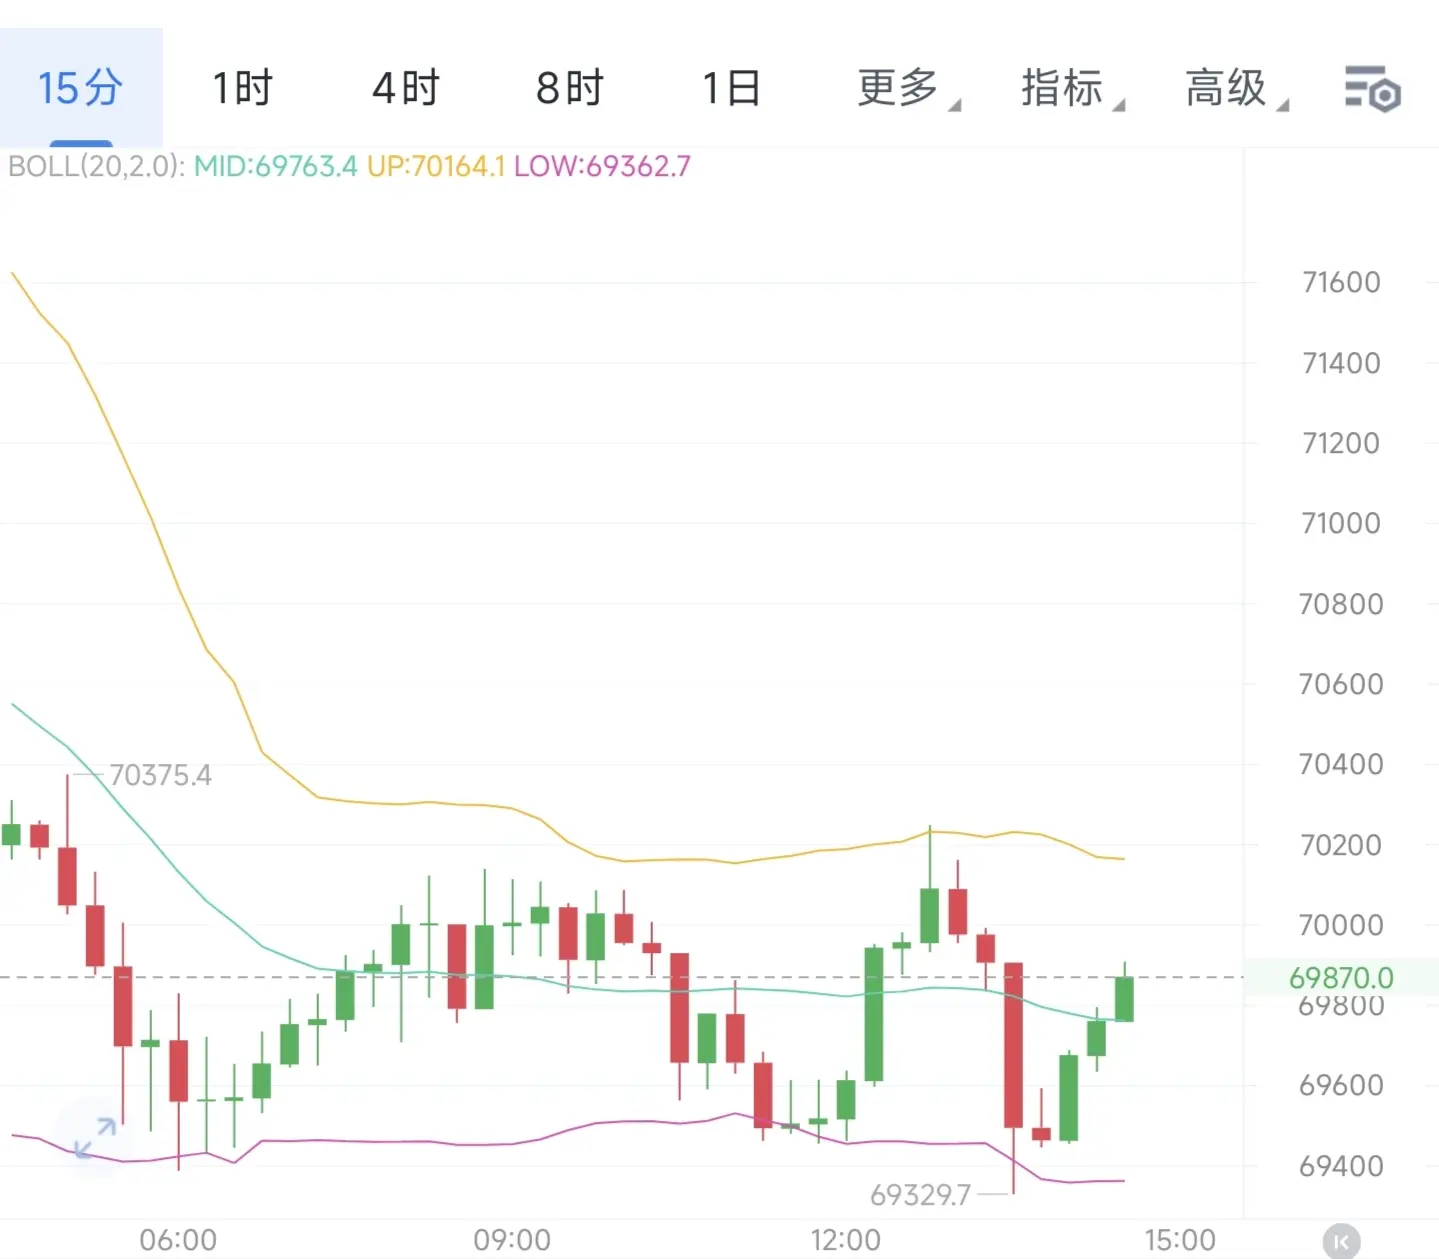
Task: Tap the 06:00 time axis label
Action: pyautogui.click(x=178, y=1240)
